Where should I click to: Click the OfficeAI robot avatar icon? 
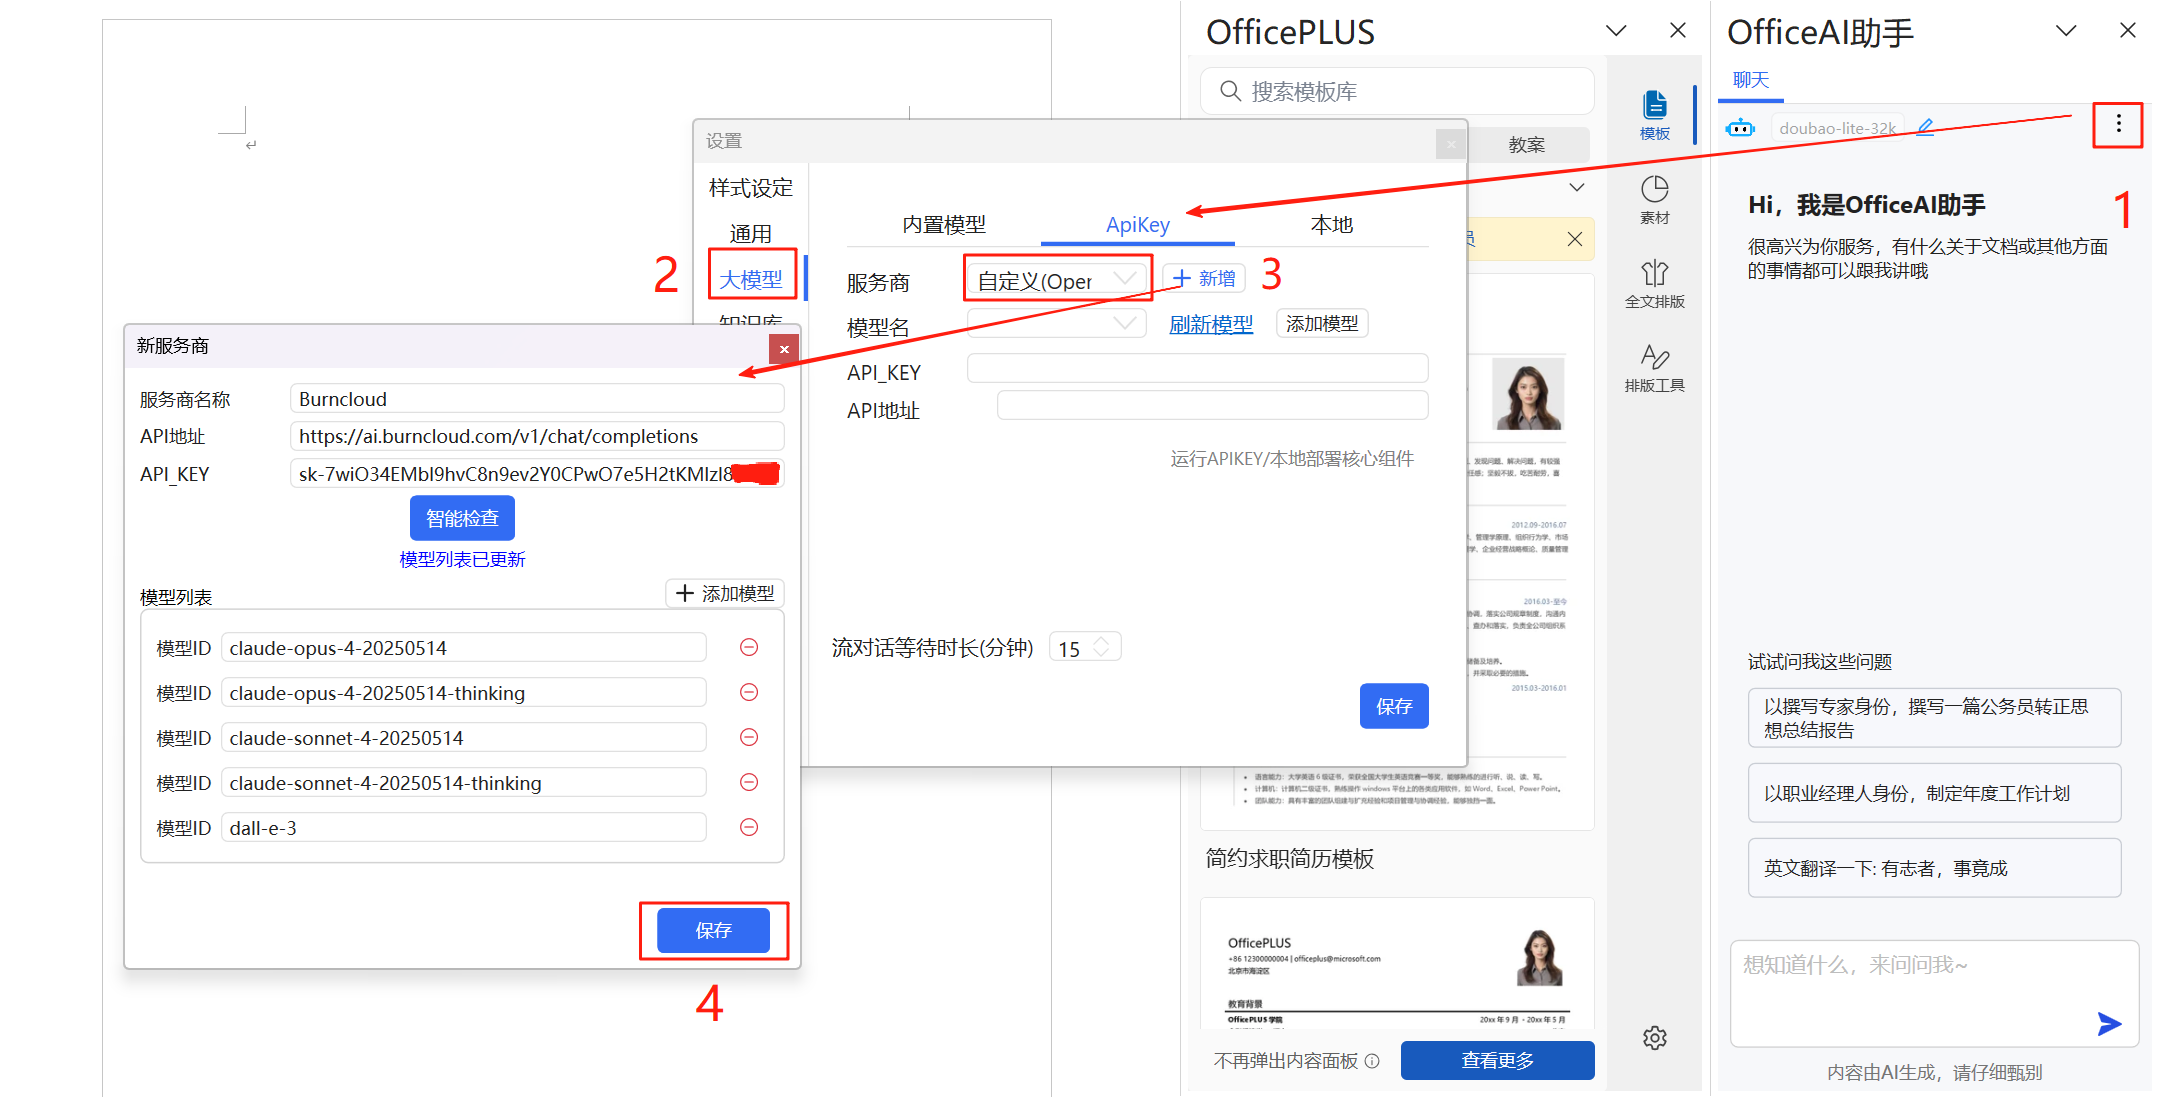[1740, 128]
